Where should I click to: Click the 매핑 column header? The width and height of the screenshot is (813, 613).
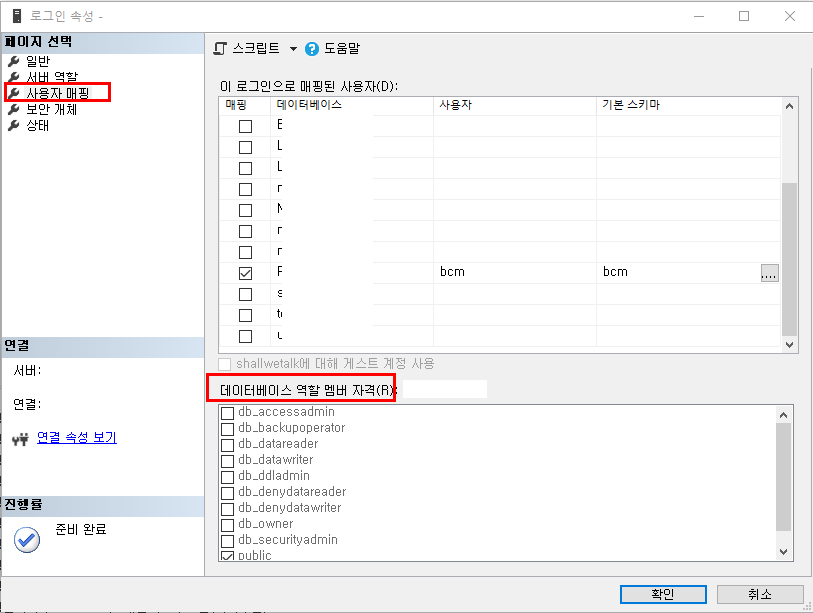coord(245,105)
